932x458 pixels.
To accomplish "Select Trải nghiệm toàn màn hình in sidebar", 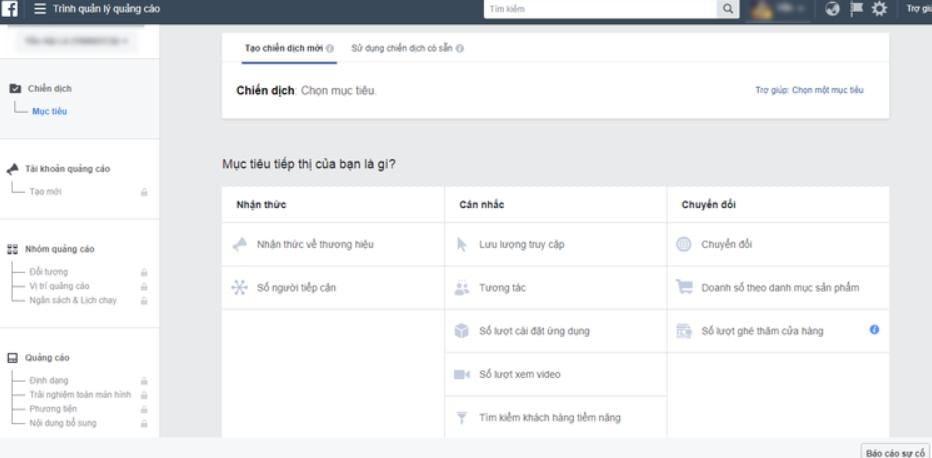I will tap(80, 395).
